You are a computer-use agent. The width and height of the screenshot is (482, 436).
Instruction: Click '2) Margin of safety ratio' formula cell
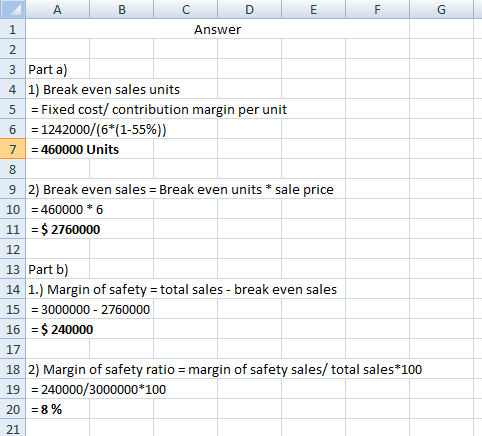pos(225,369)
